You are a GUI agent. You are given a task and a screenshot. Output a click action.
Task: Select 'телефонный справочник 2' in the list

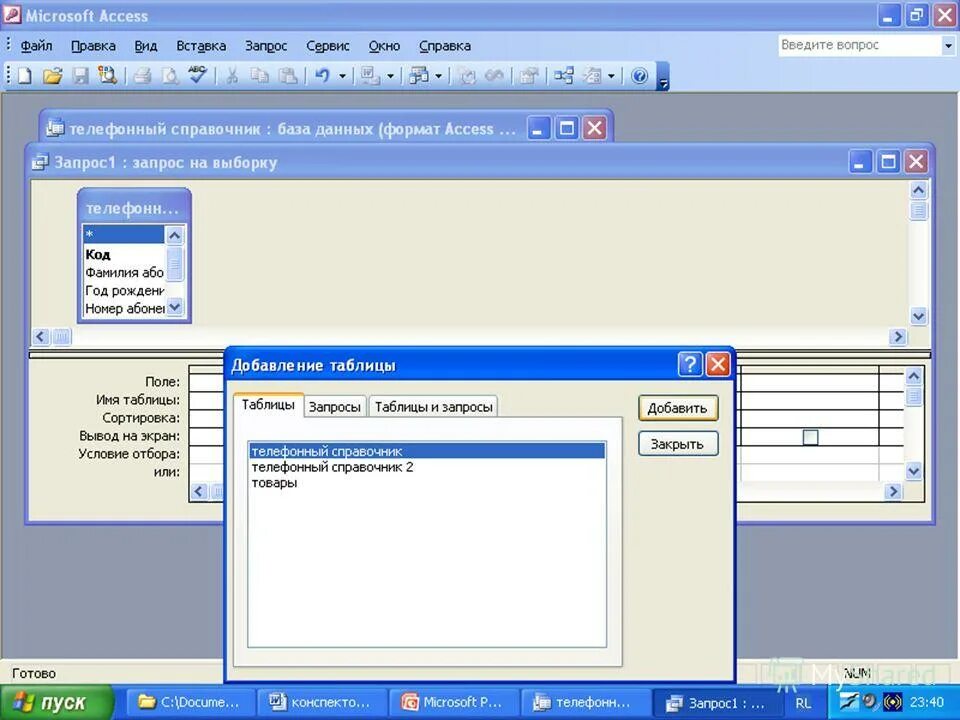tap(427, 467)
